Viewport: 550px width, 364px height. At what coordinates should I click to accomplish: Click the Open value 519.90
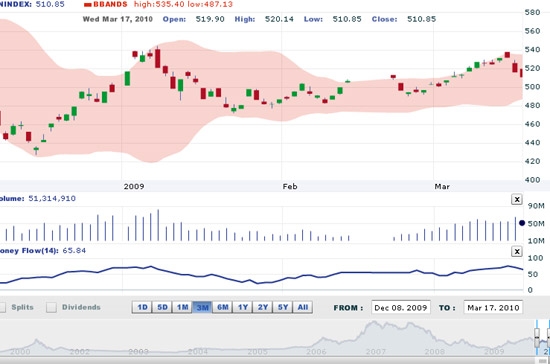pos(210,19)
